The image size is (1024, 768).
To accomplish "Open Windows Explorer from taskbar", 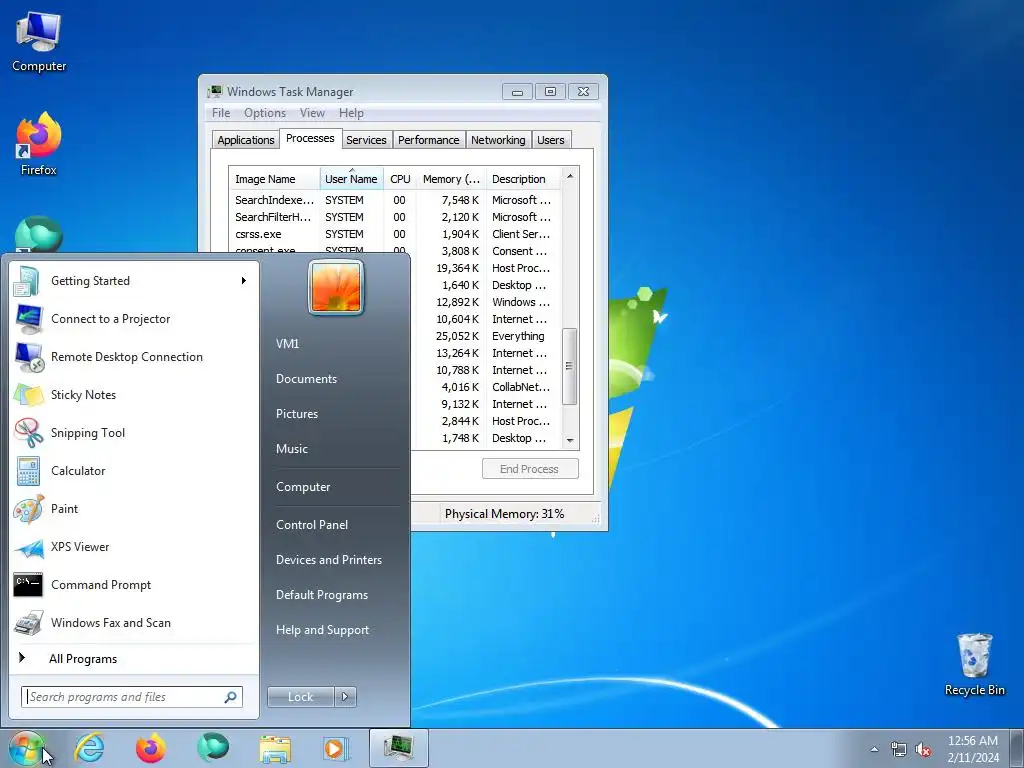I will [x=275, y=748].
